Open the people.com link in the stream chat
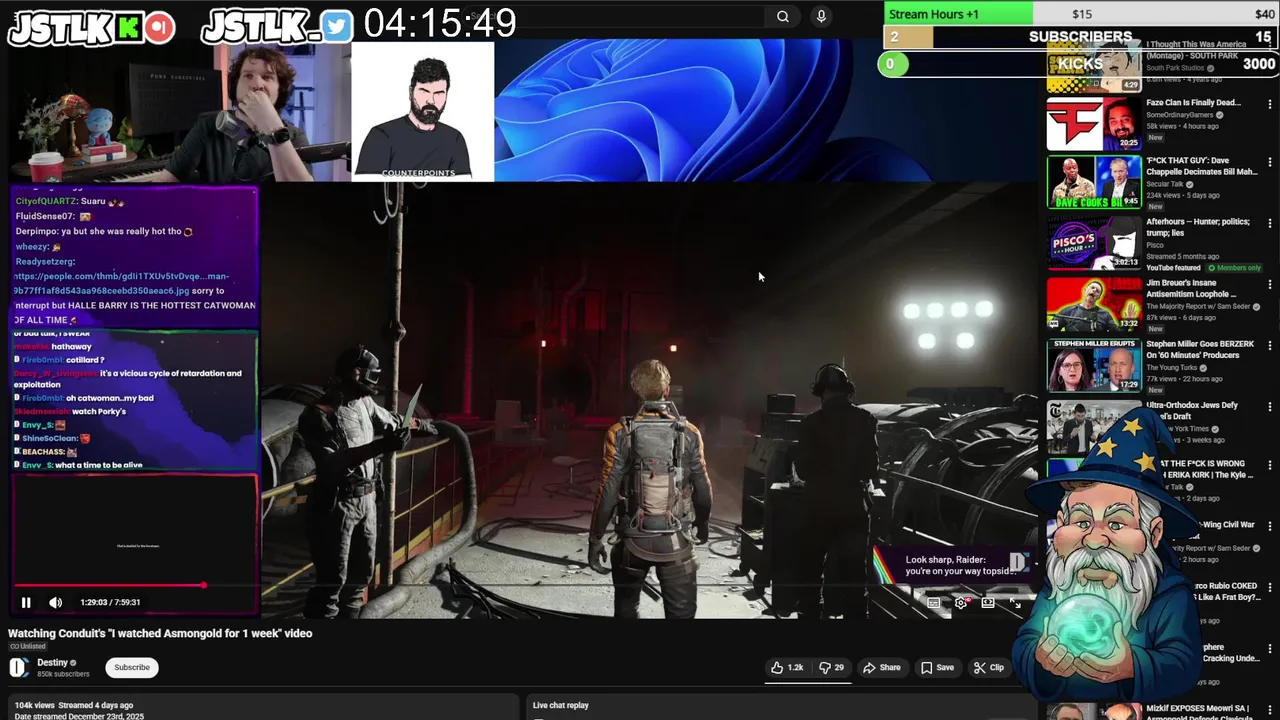Viewport: 1280px width, 720px height. [121, 283]
